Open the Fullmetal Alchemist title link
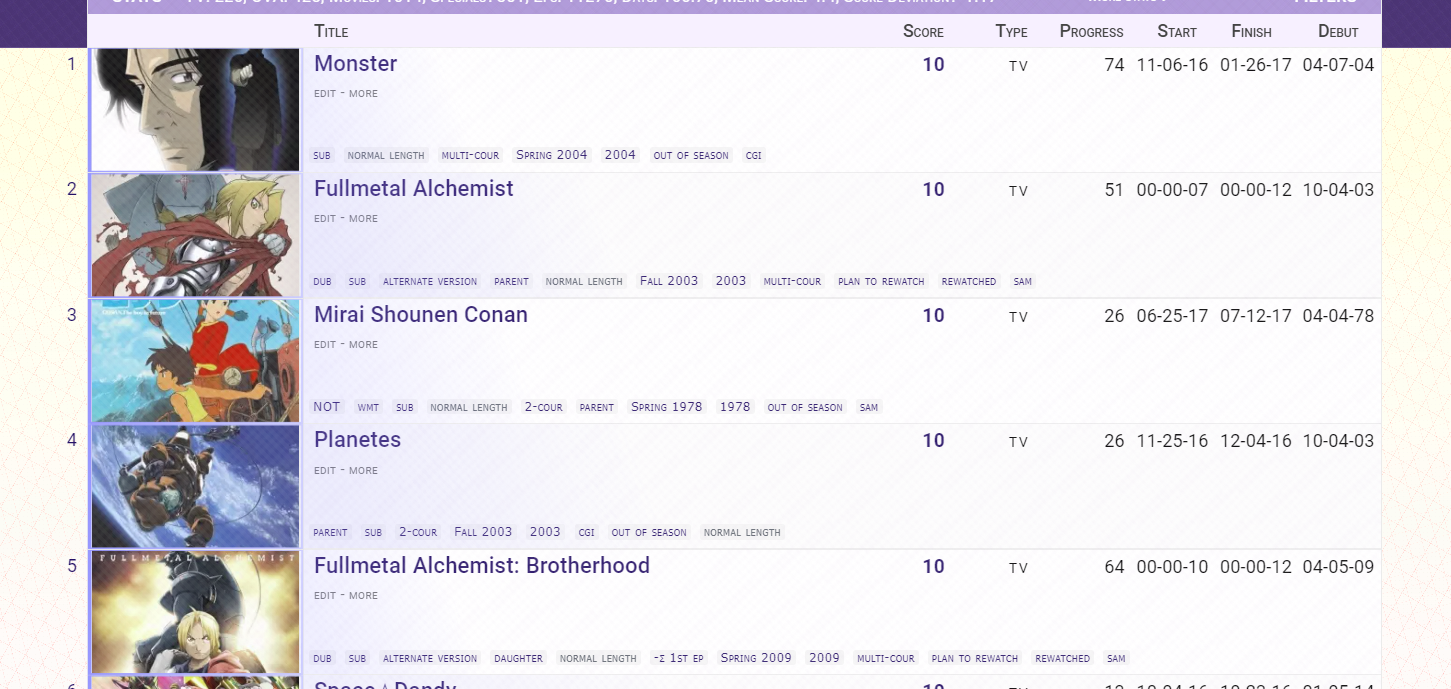Screen dimensions: 1451x689 pyautogui.click(x=414, y=189)
